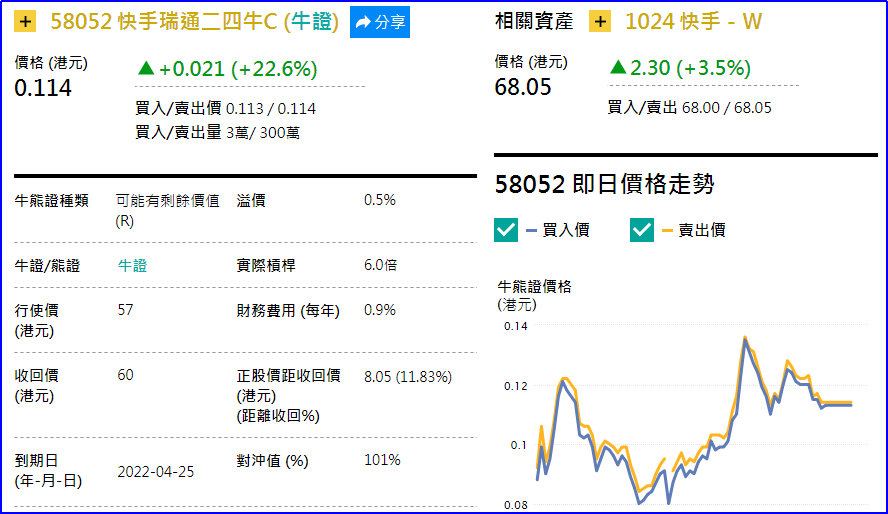
Task: Click the 實際槓桿 value 6.0倍
Action: [381, 264]
